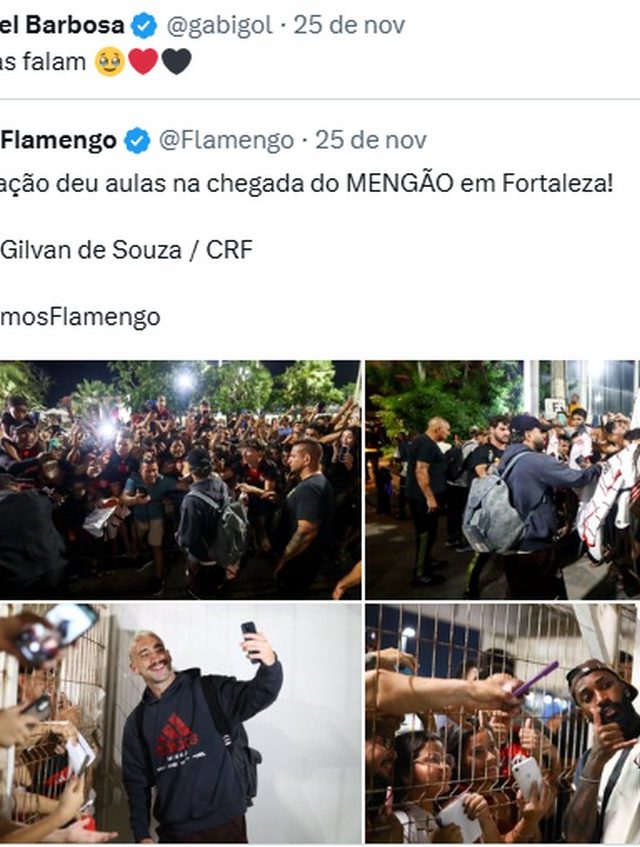
Task: Click the crying-face emoji in the tweet
Action: (x=110, y=62)
